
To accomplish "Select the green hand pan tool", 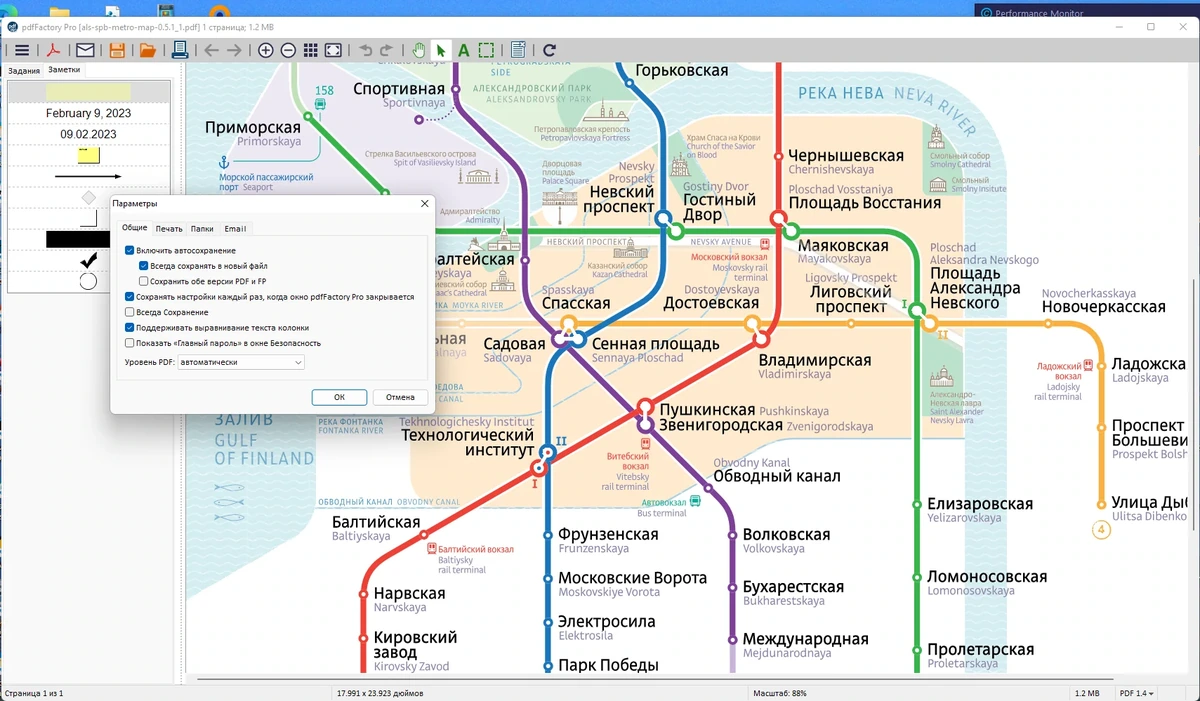I will pyautogui.click(x=419, y=50).
